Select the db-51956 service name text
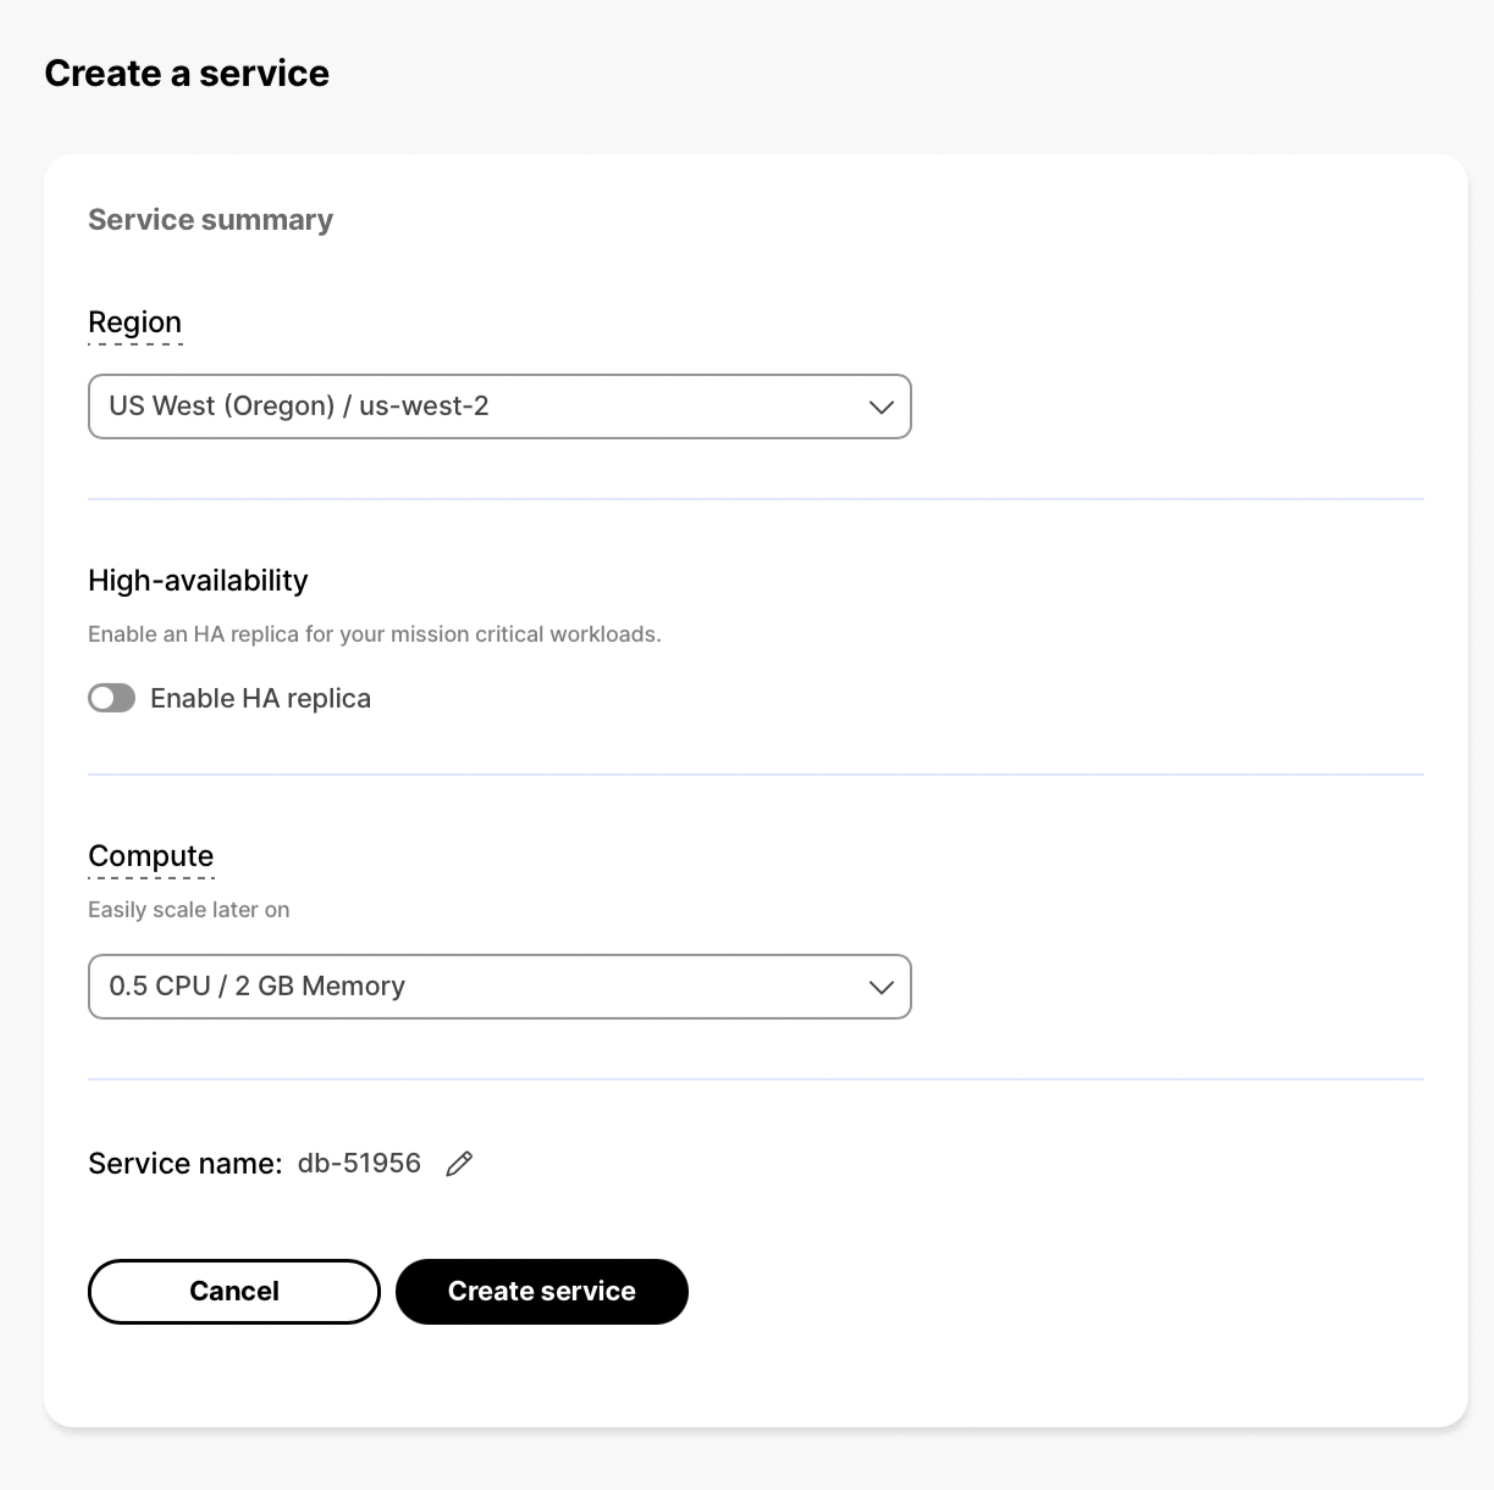The width and height of the screenshot is (1494, 1490). coord(359,1163)
